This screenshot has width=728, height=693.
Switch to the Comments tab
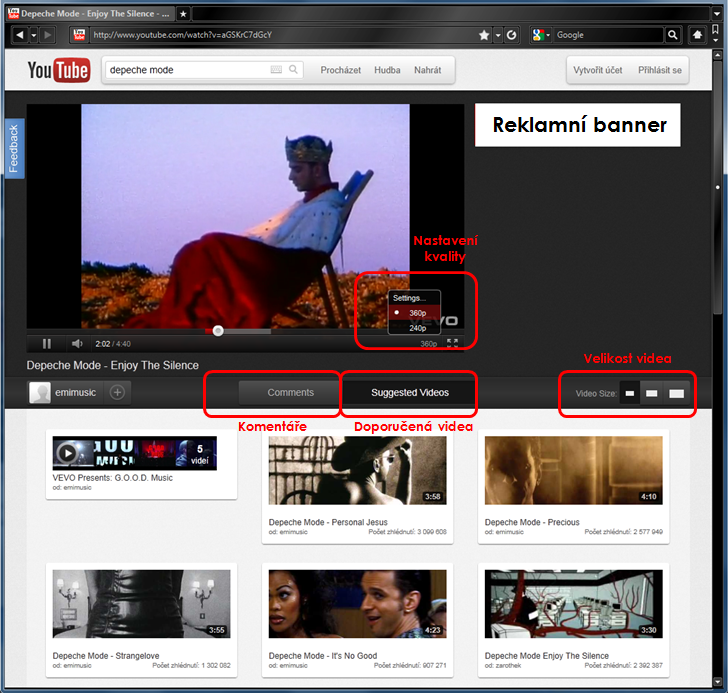coord(290,392)
